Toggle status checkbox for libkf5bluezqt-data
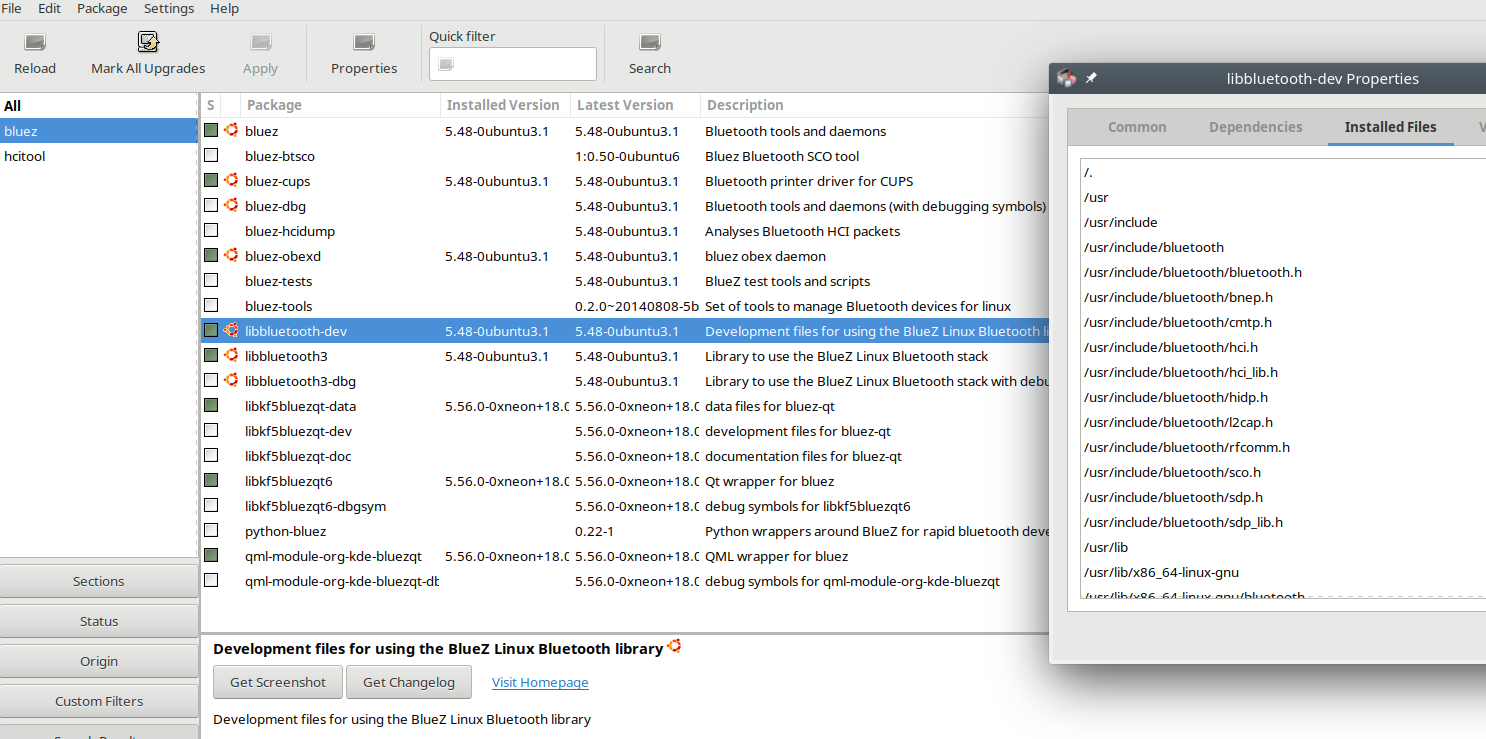 (x=211, y=405)
